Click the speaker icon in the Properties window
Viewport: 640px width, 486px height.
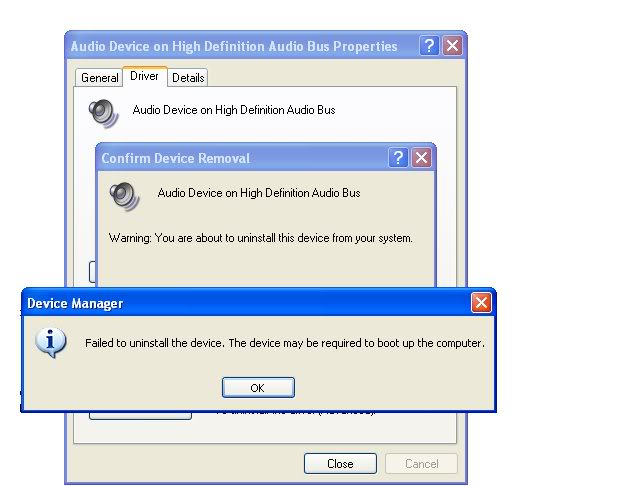pos(102,111)
